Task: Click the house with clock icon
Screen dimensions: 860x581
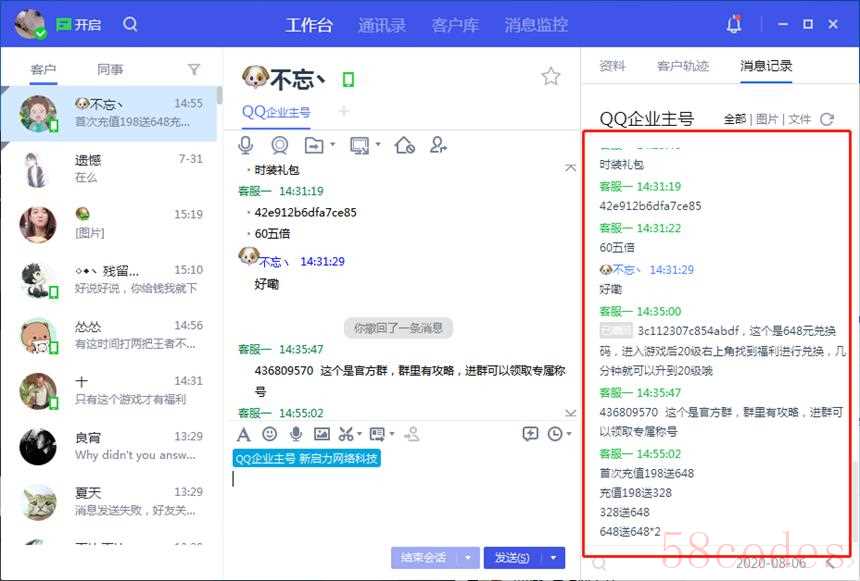Action: (404, 145)
